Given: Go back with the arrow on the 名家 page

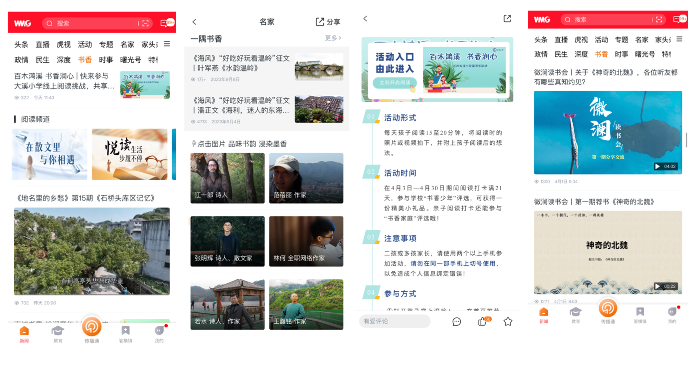Looking at the screenshot, I should coord(194,21).
